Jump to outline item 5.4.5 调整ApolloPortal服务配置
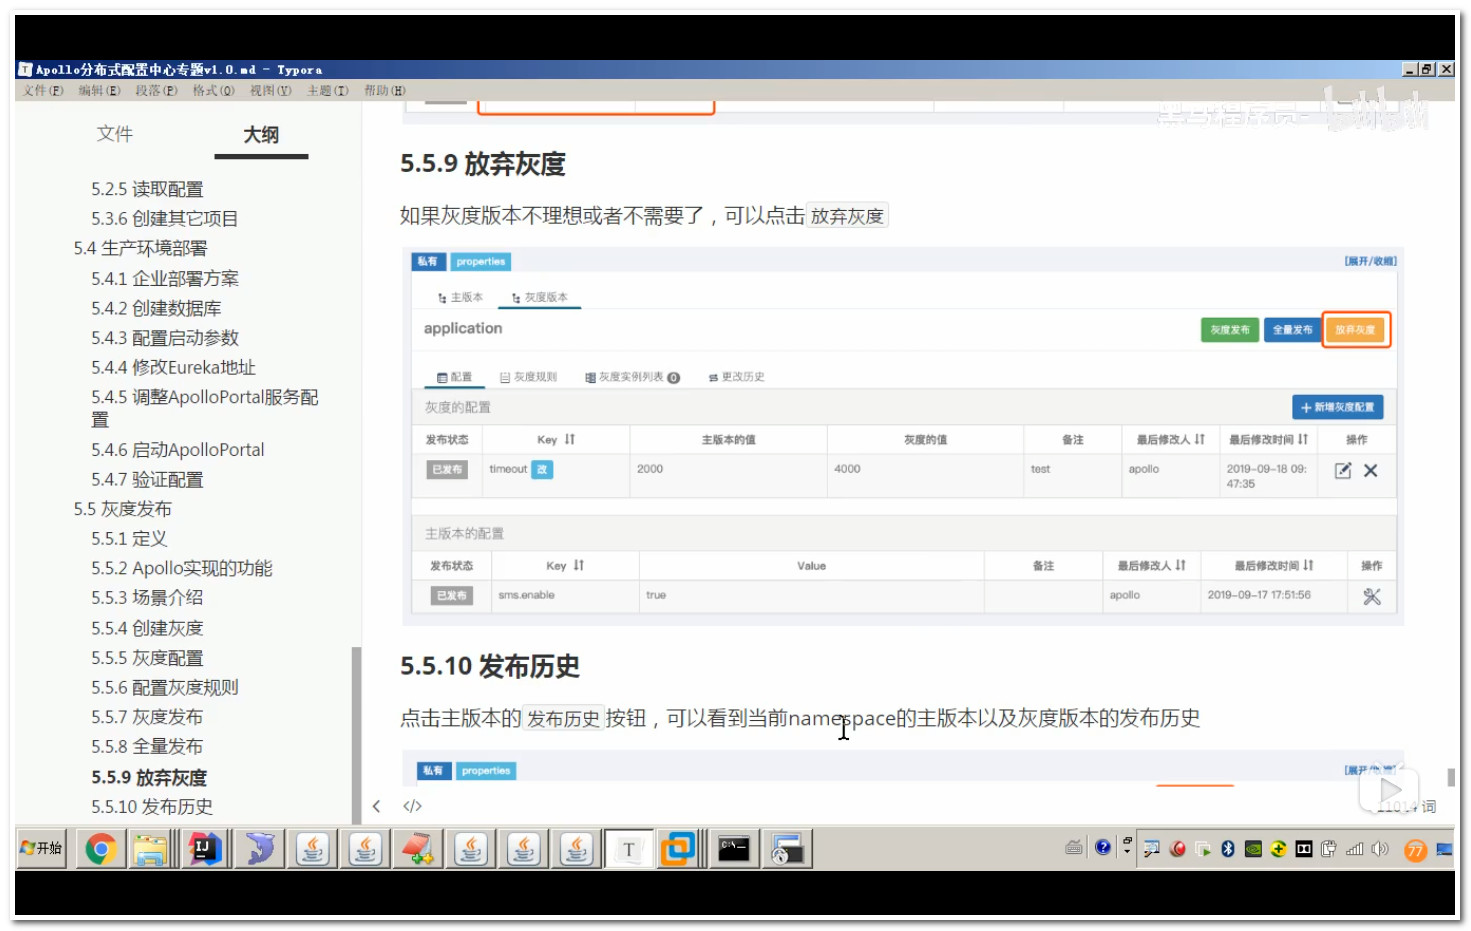The width and height of the screenshot is (1471, 931). 205,408
